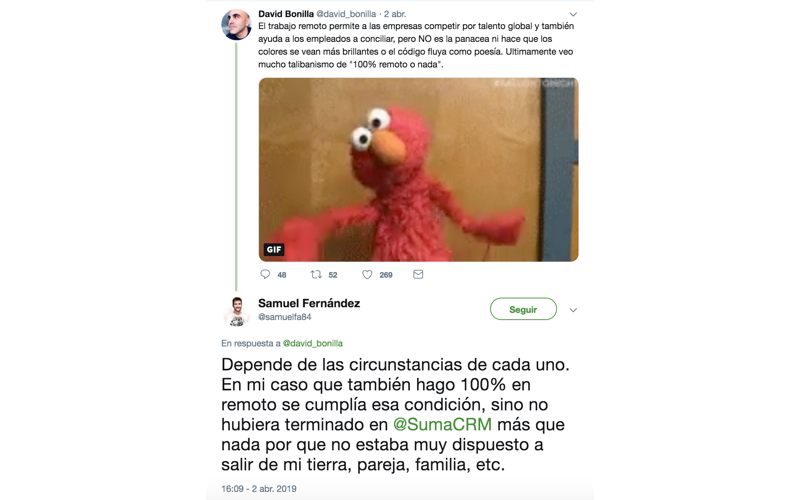Open Samuel Fernández's profile avatar
The width and height of the screenshot is (800, 500).
coord(237,311)
